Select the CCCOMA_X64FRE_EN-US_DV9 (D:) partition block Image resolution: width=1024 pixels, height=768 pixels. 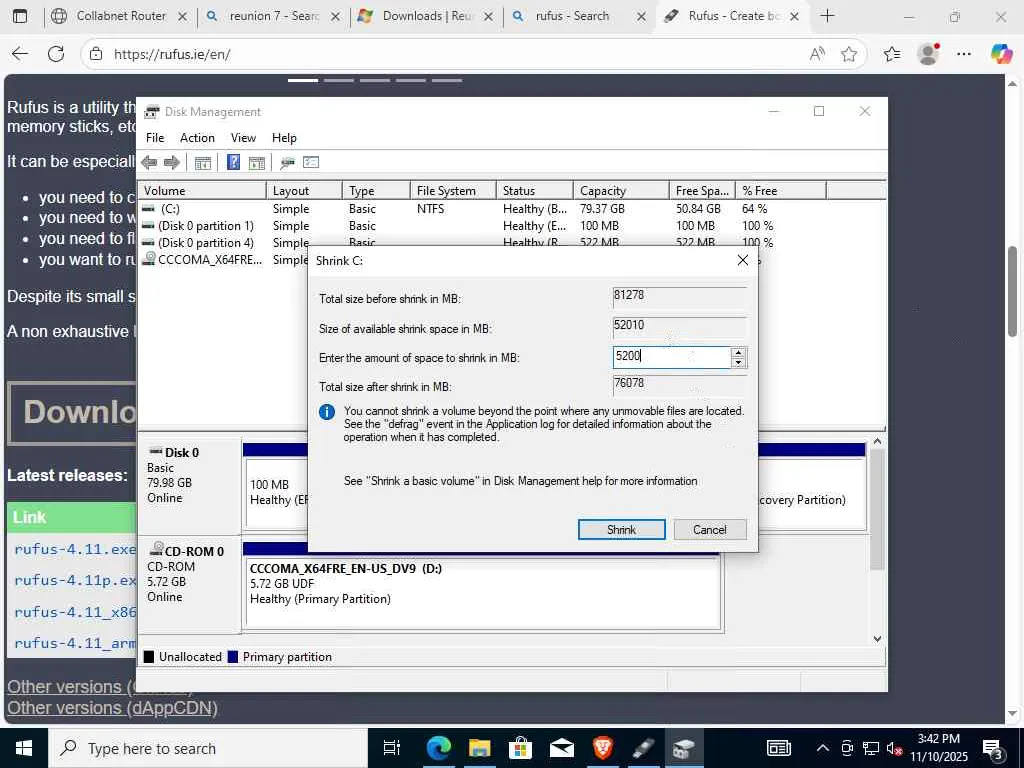(x=483, y=592)
